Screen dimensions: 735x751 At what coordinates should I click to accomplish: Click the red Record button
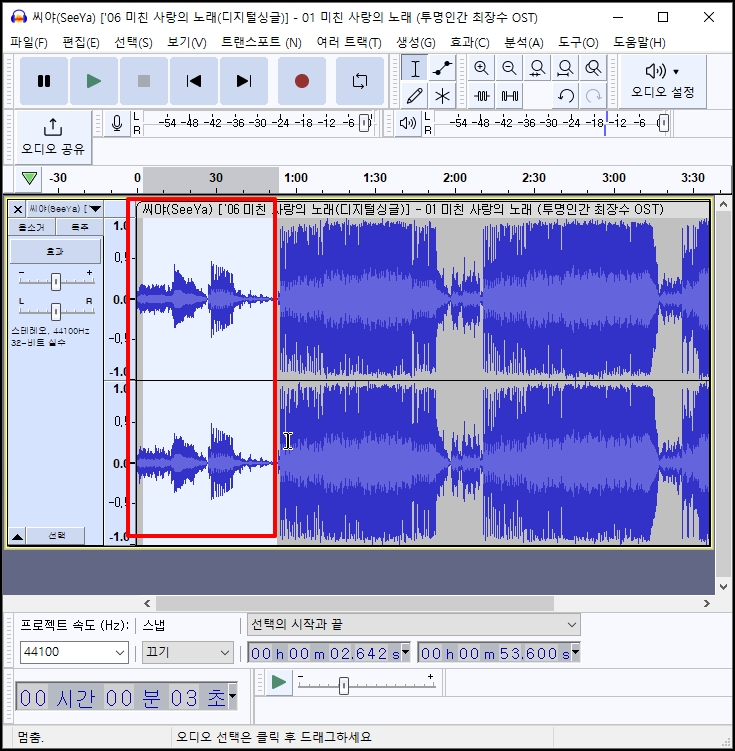302,81
